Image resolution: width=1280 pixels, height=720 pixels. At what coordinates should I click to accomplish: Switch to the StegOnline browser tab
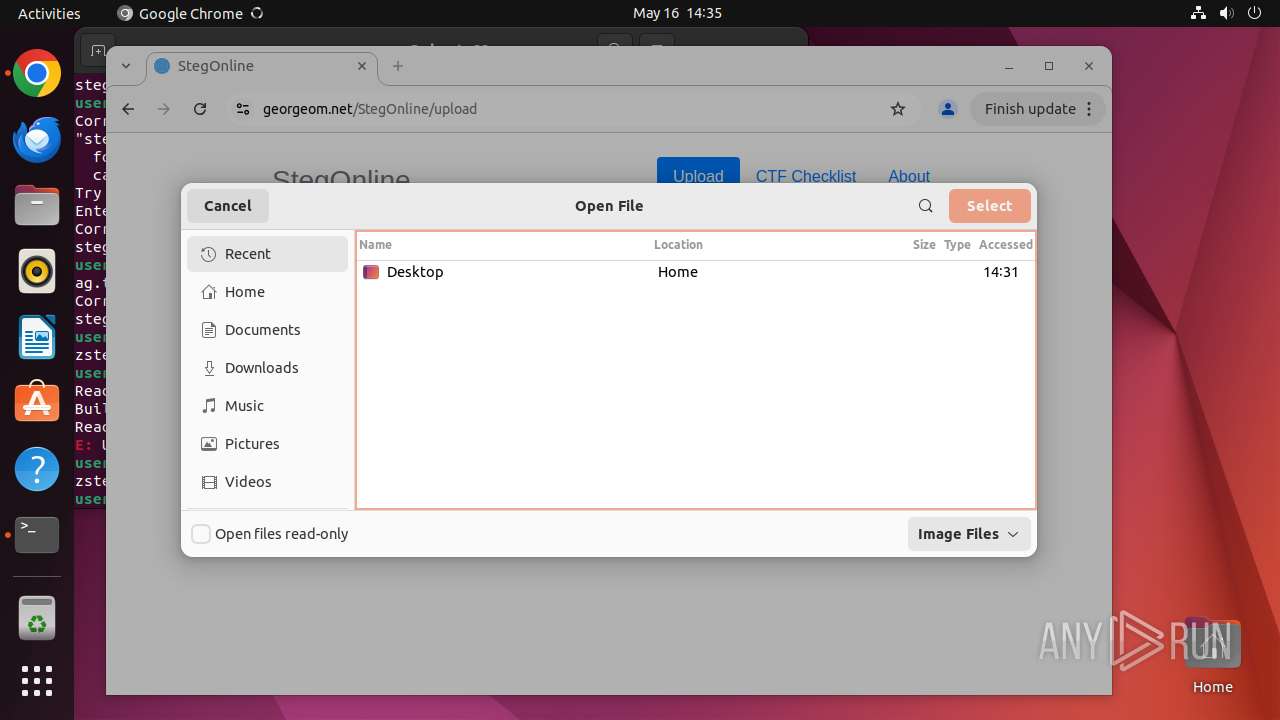(x=262, y=66)
